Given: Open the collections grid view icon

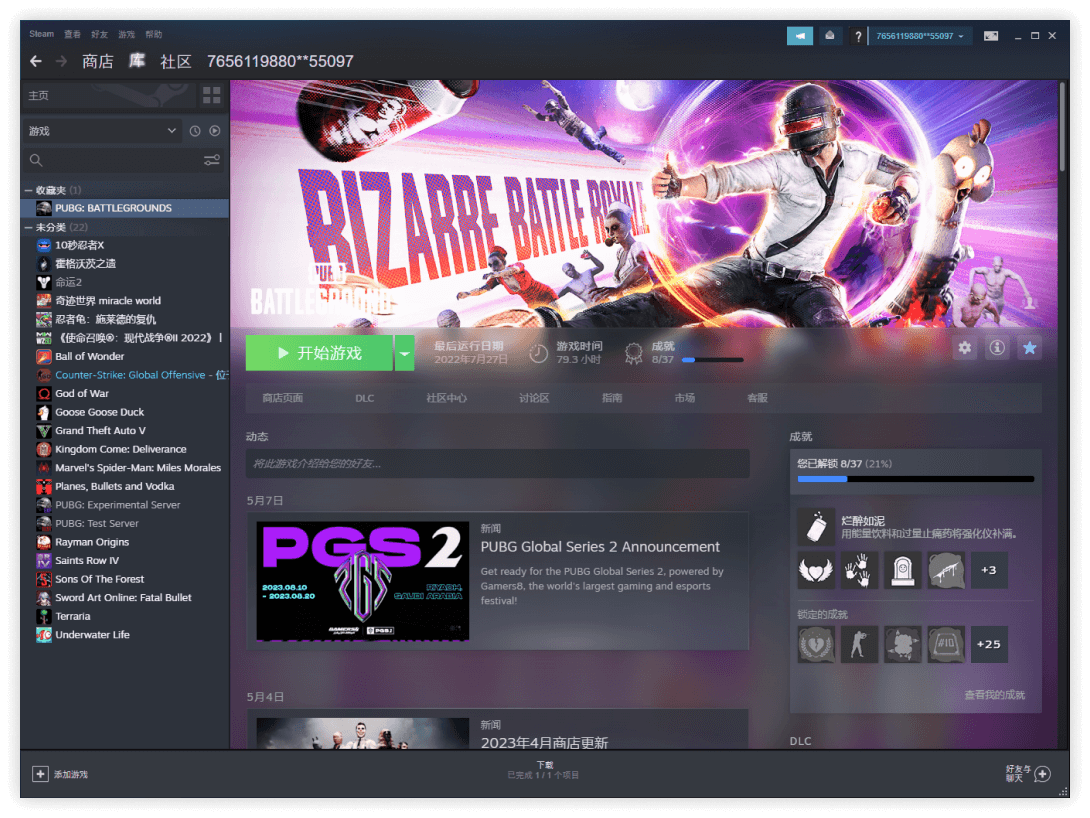Looking at the screenshot, I should click(x=211, y=95).
